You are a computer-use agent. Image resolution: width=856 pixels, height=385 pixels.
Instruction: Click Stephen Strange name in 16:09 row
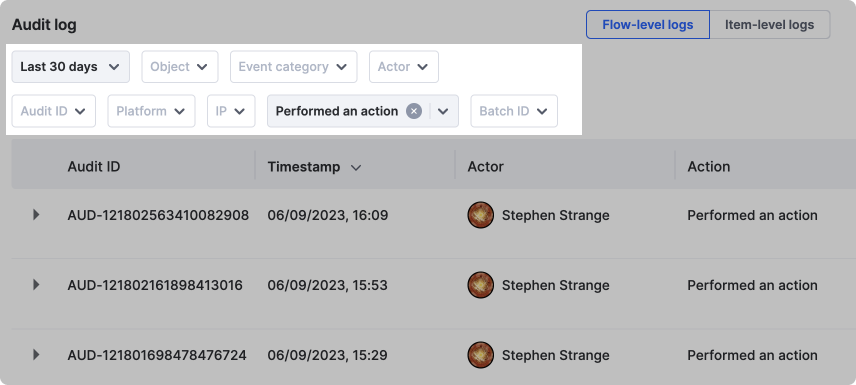pyautogui.click(x=555, y=215)
